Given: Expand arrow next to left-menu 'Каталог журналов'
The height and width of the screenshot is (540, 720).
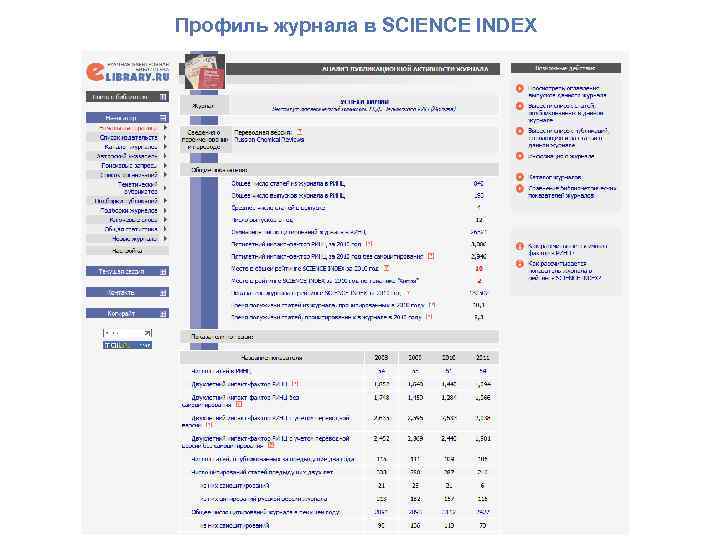Looking at the screenshot, I should pyautogui.click(x=165, y=147).
